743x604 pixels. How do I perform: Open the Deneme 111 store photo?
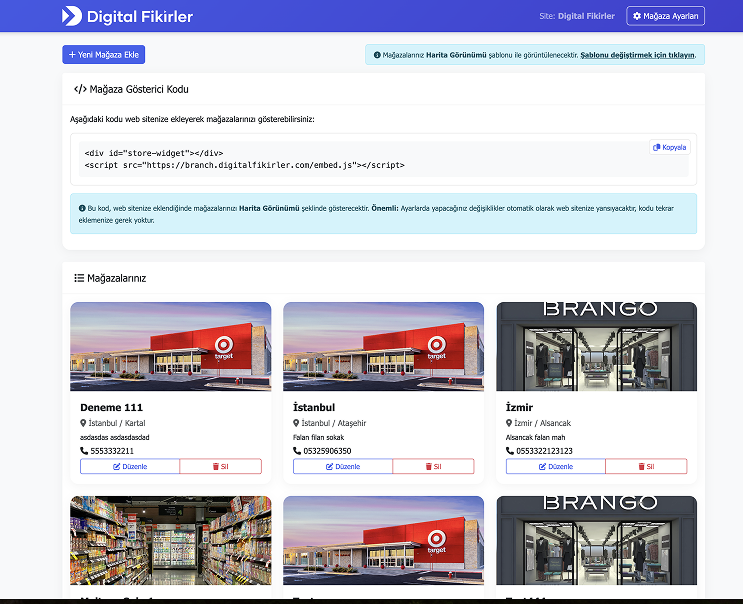tap(171, 346)
